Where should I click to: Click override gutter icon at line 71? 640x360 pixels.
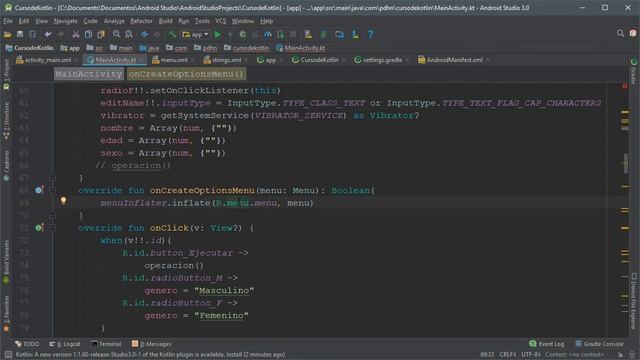(x=39, y=227)
